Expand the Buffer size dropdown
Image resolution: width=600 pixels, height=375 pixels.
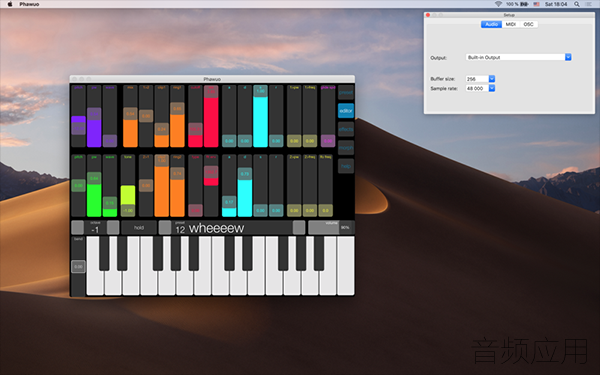pyautogui.click(x=480, y=79)
